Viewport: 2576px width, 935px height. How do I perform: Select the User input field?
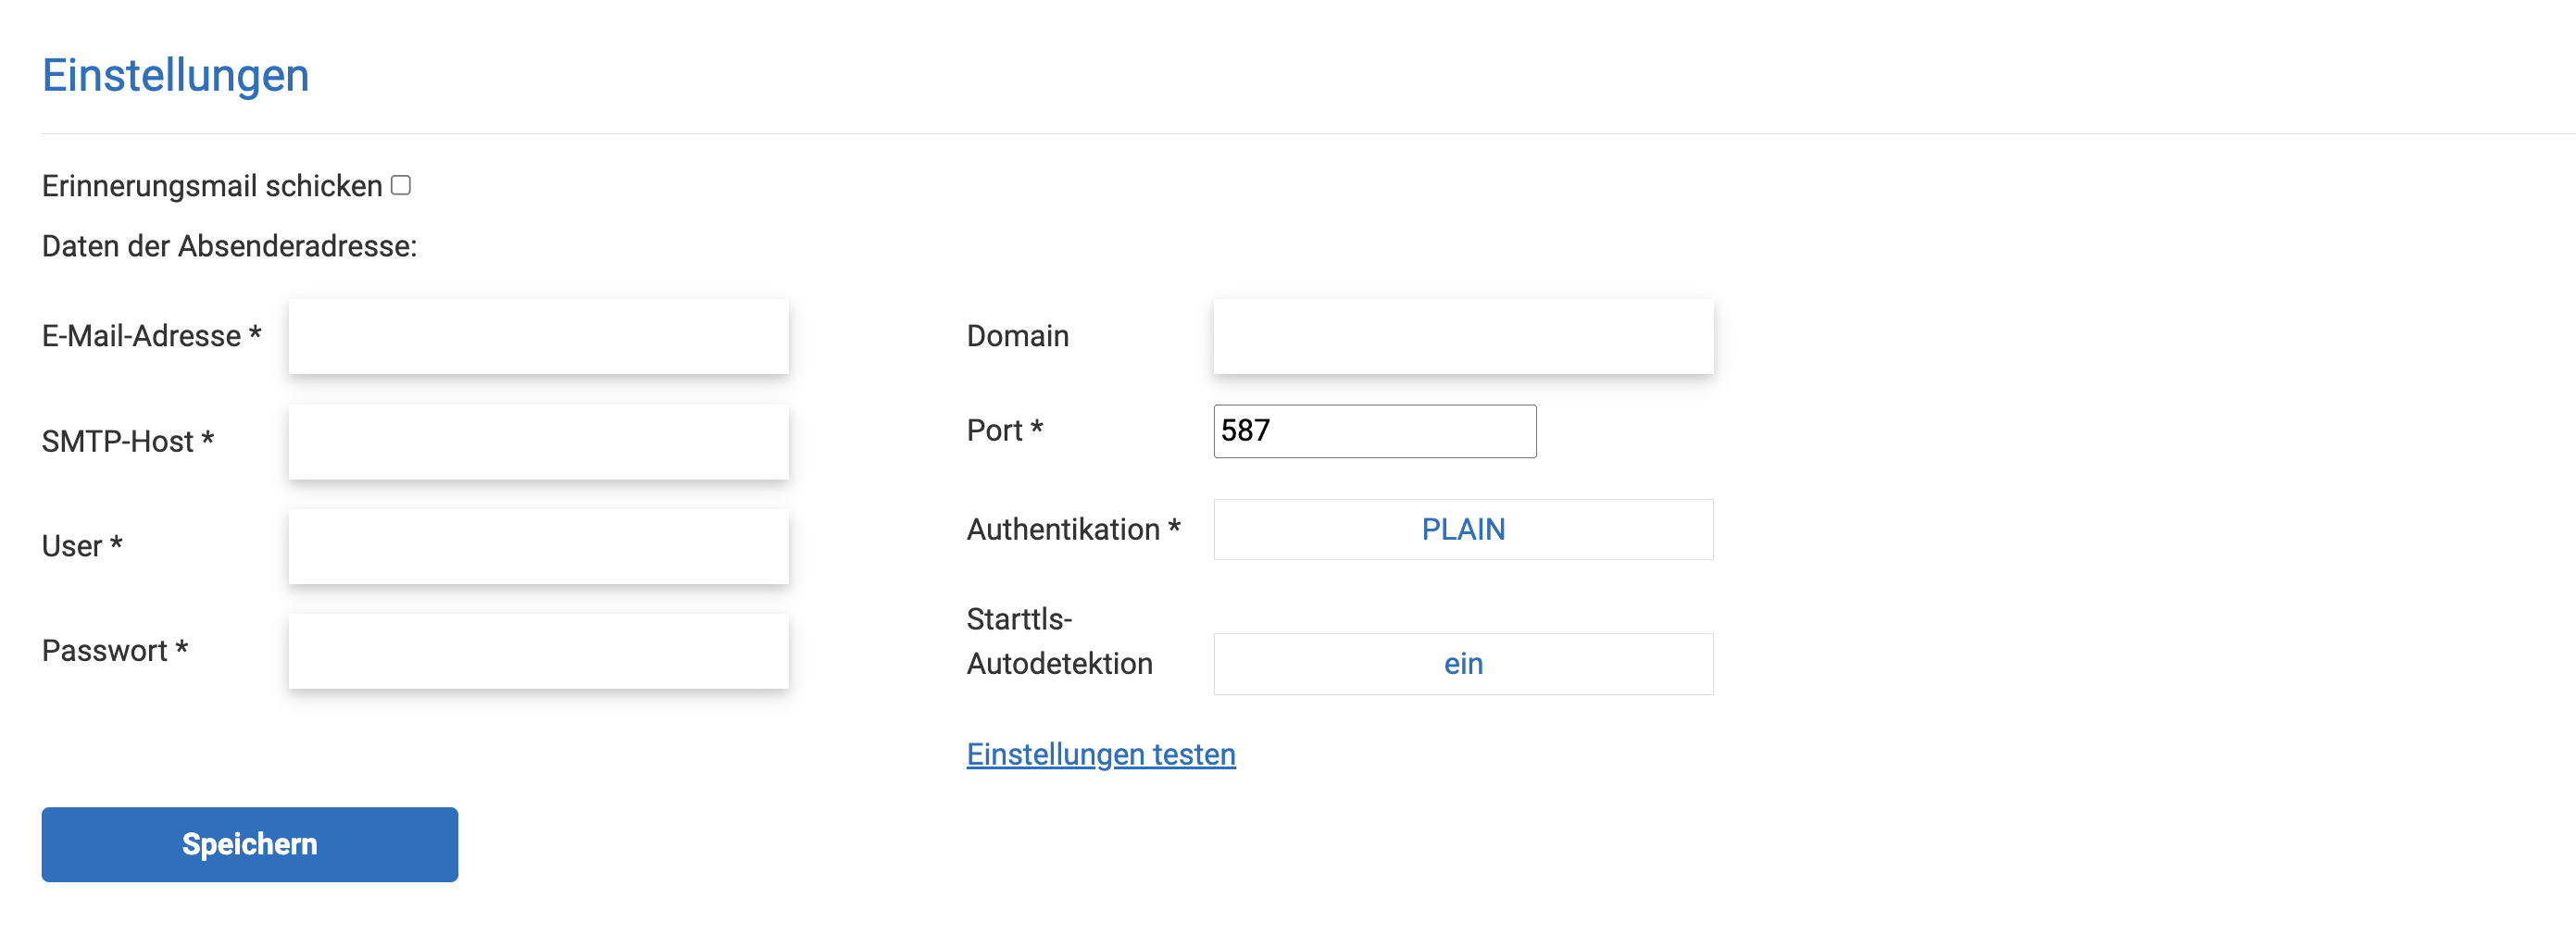[538, 546]
